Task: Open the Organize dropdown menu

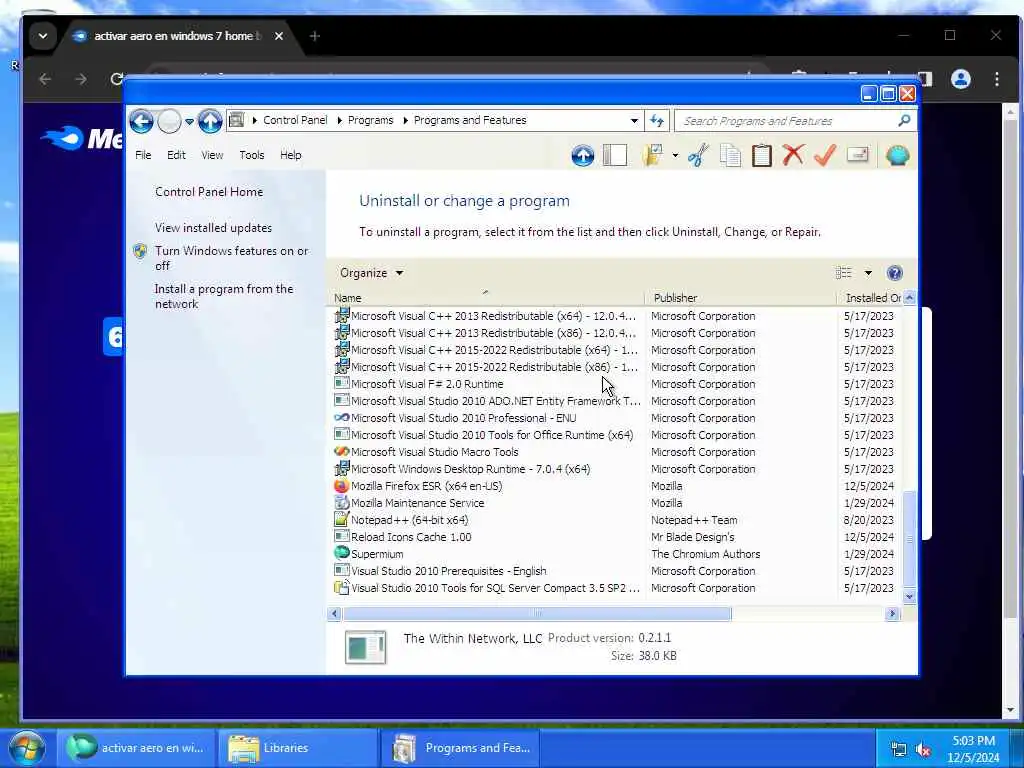Action: coord(371,273)
